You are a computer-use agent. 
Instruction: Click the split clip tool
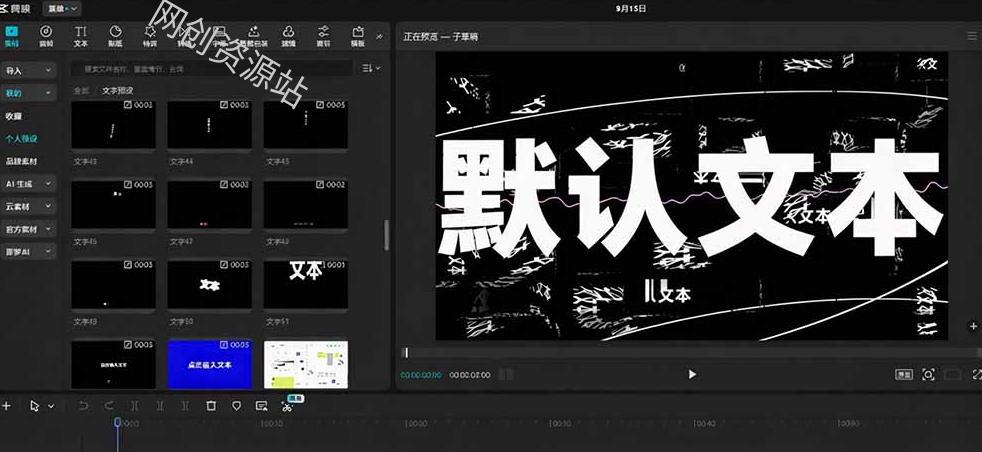134,406
